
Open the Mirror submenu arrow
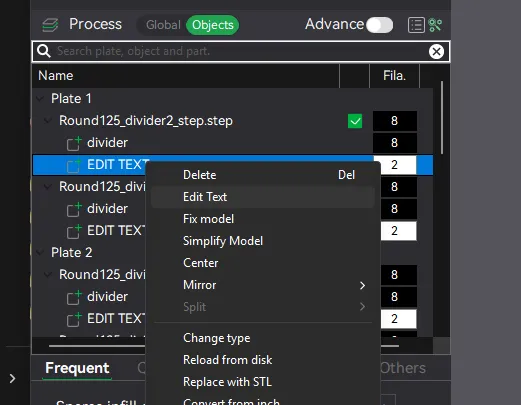coord(362,285)
